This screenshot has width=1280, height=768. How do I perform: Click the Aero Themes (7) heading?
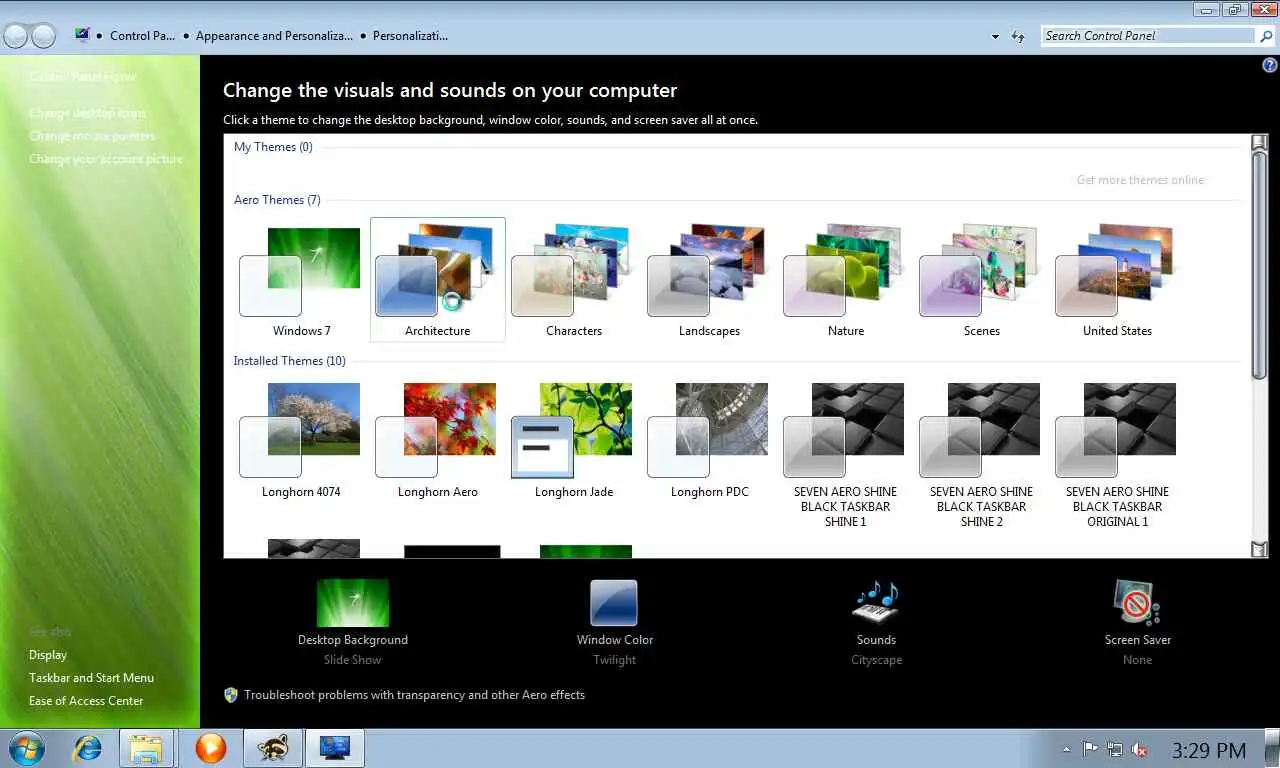tap(277, 200)
